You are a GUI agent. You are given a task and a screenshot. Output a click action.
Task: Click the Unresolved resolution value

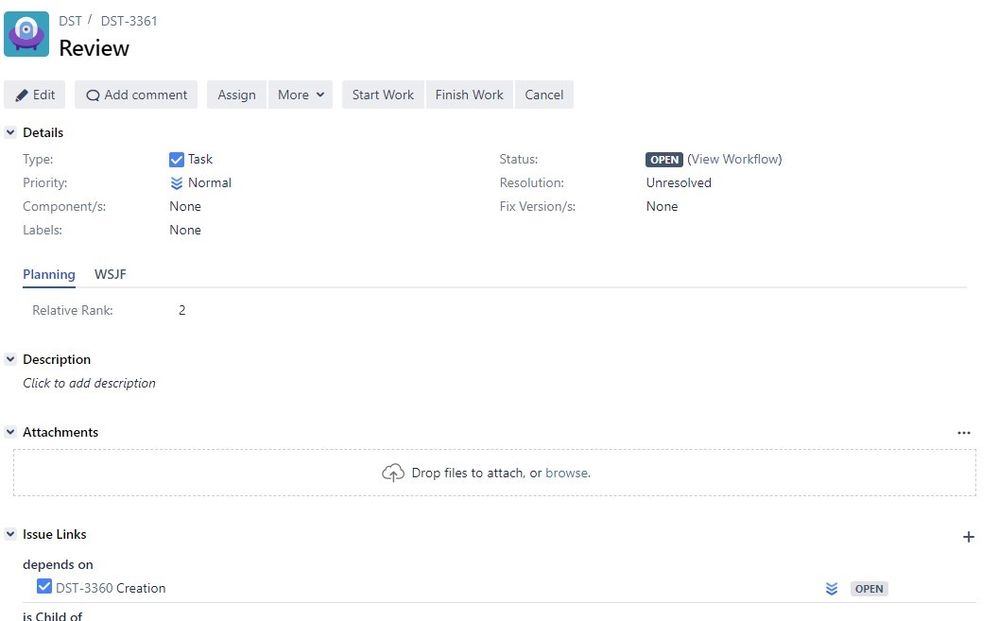tap(679, 183)
